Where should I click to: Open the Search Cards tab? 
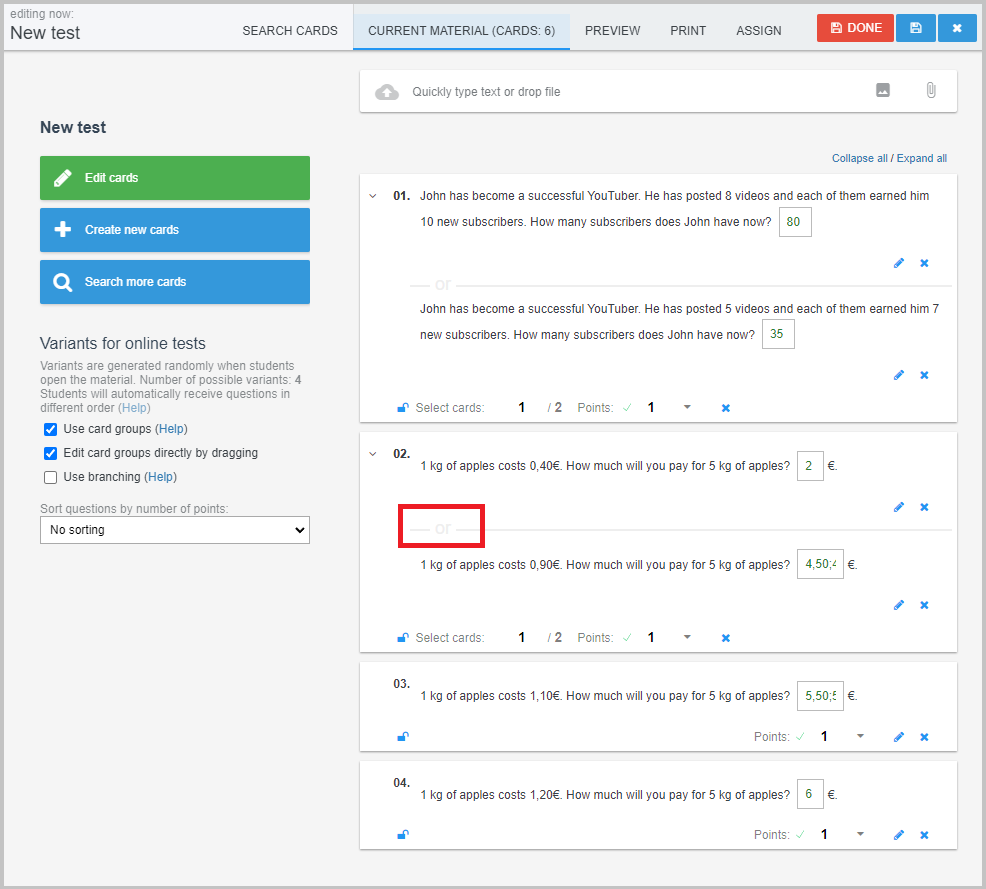[290, 31]
